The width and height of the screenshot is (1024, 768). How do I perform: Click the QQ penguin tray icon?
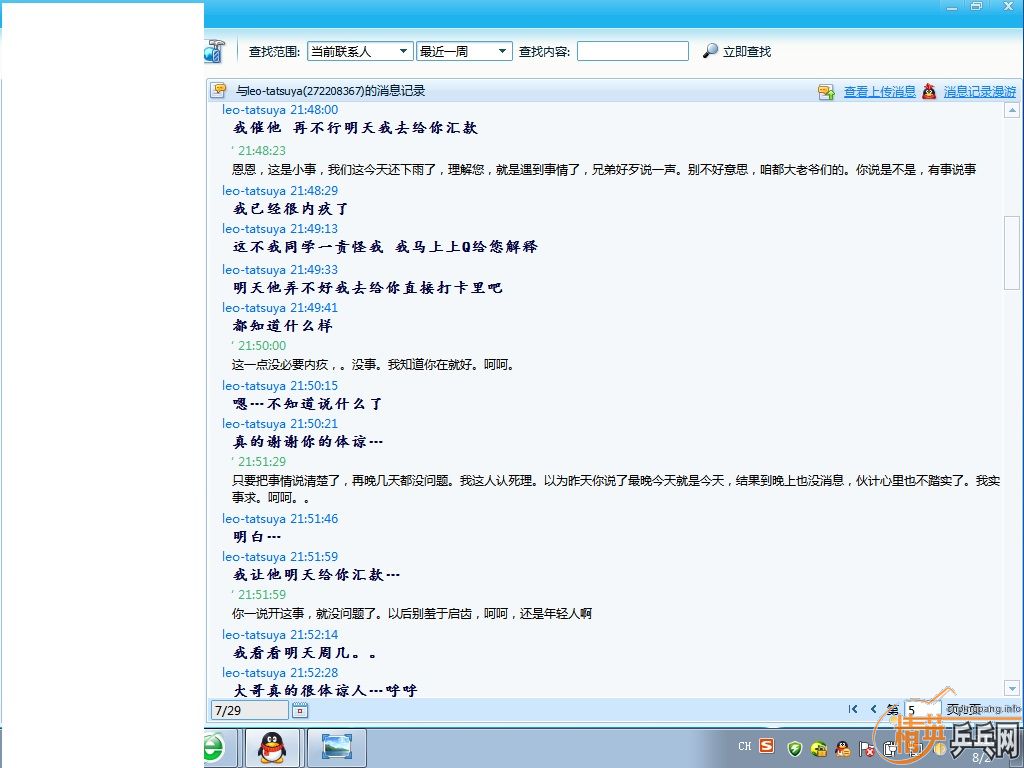click(842, 748)
